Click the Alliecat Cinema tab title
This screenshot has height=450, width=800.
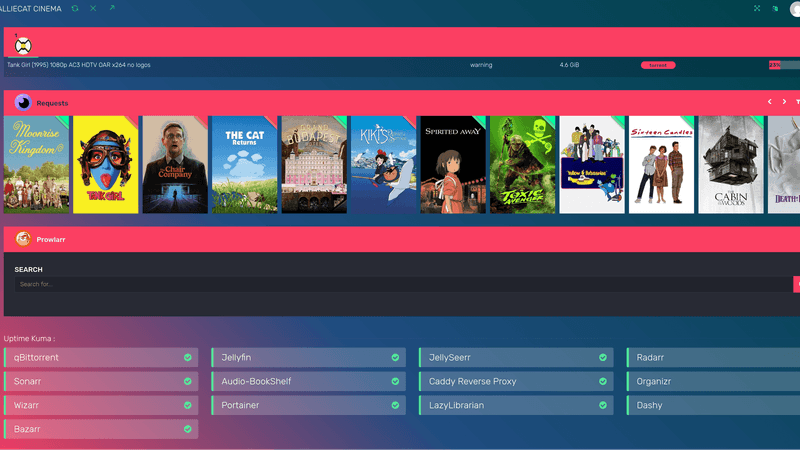pos(31,9)
